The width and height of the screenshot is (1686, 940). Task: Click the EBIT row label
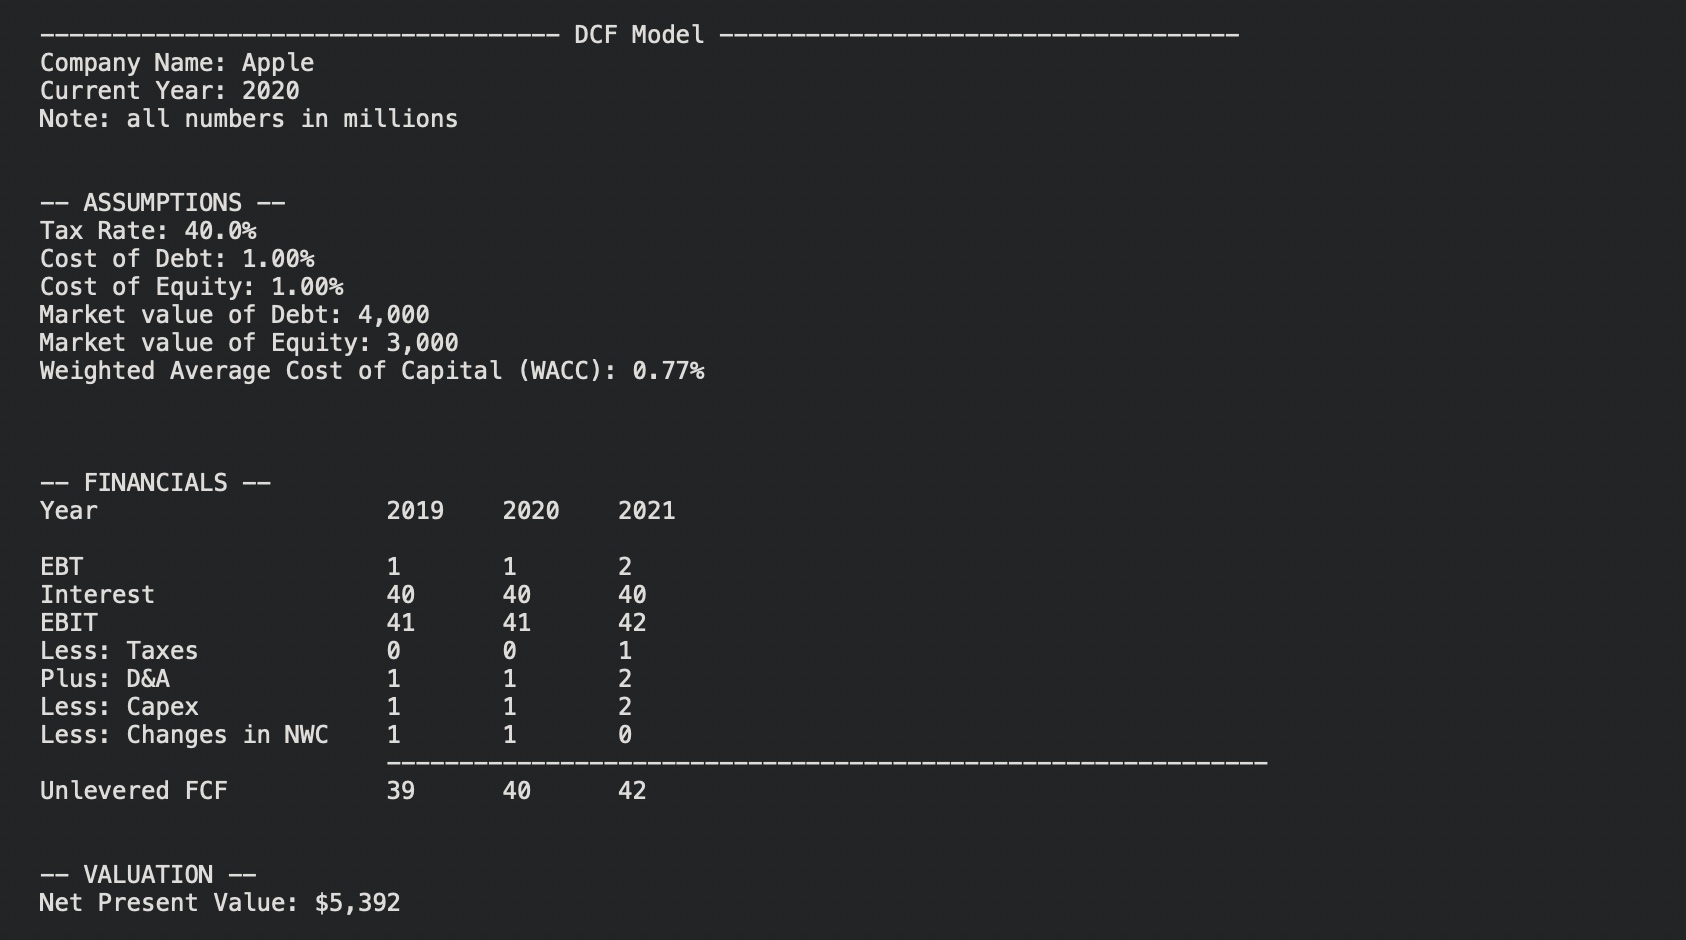pos(69,623)
